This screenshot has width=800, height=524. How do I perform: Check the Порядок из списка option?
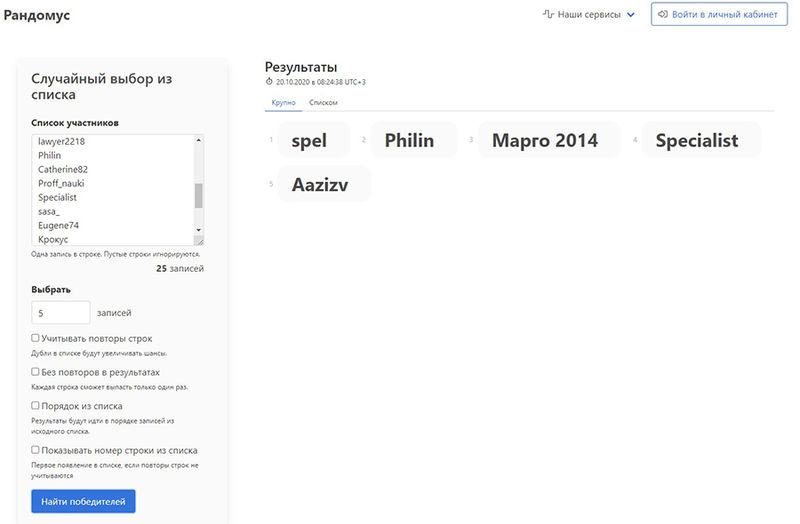(x=36, y=406)
